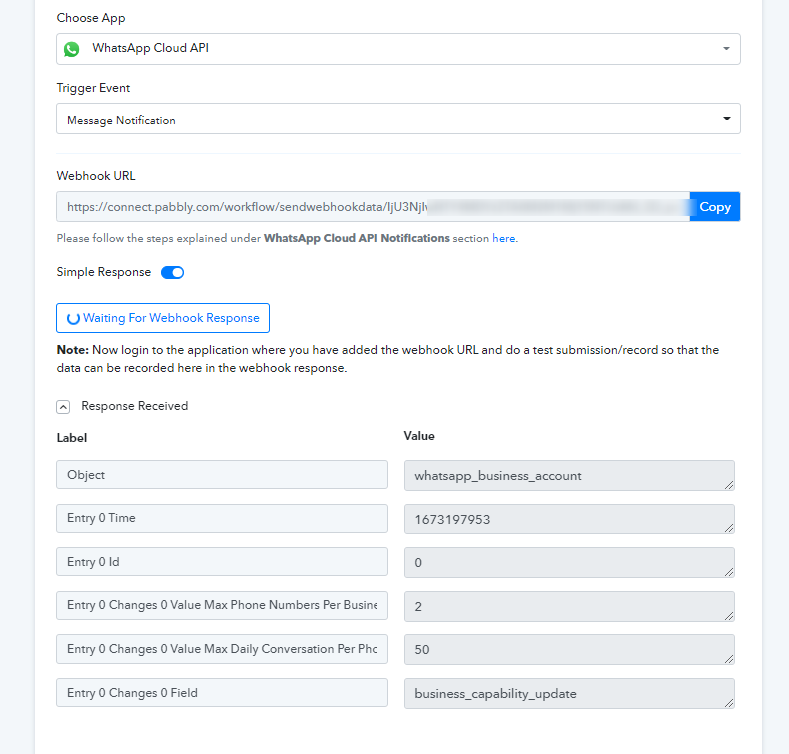
Task: Copy the Webhook URL
Action: [715, 206]
